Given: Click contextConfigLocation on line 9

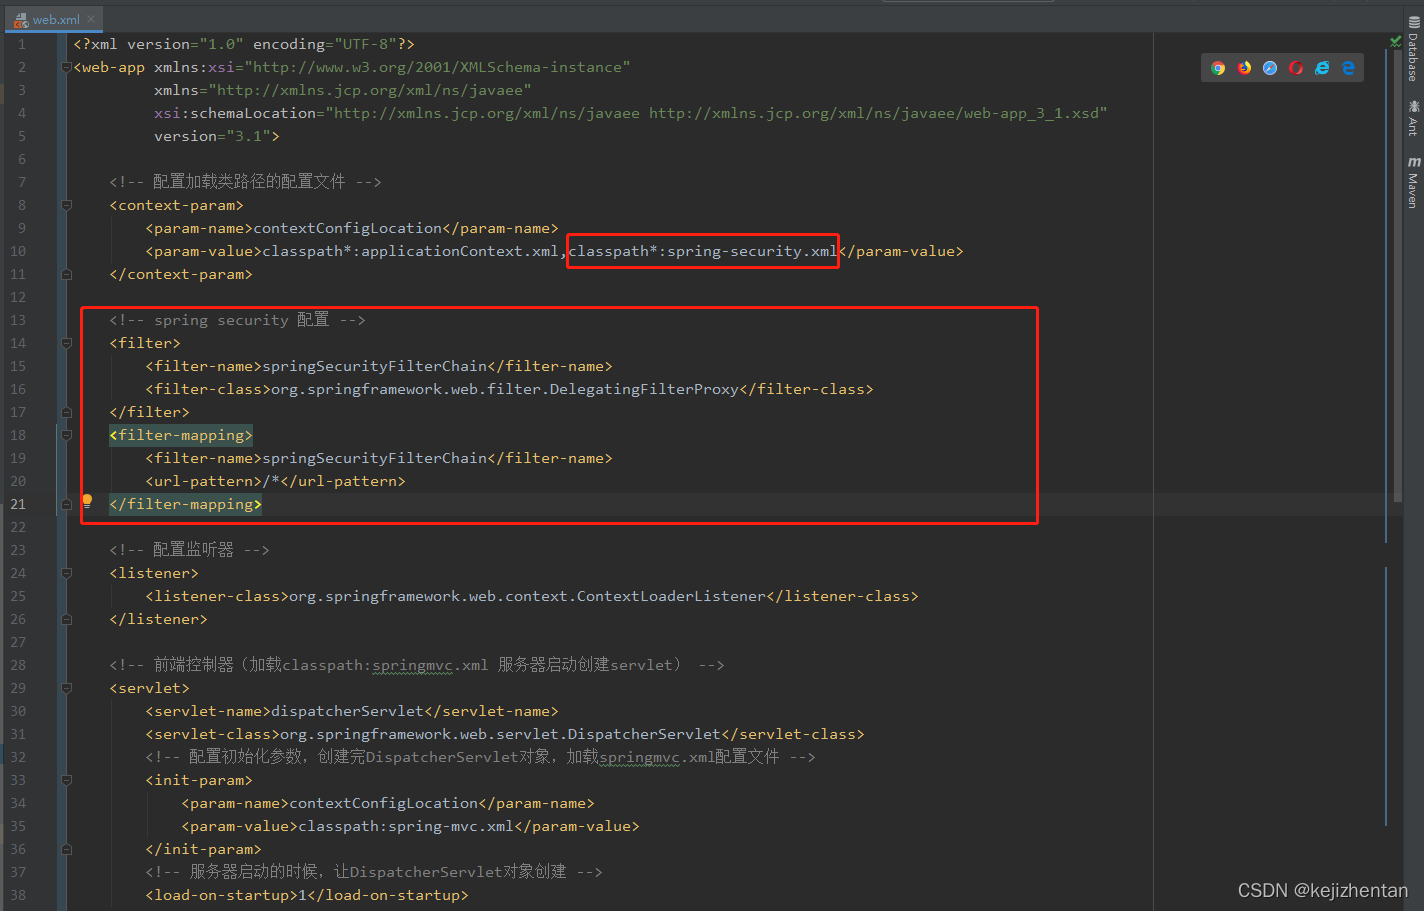Looking at the screenshot, I should 347,228.
